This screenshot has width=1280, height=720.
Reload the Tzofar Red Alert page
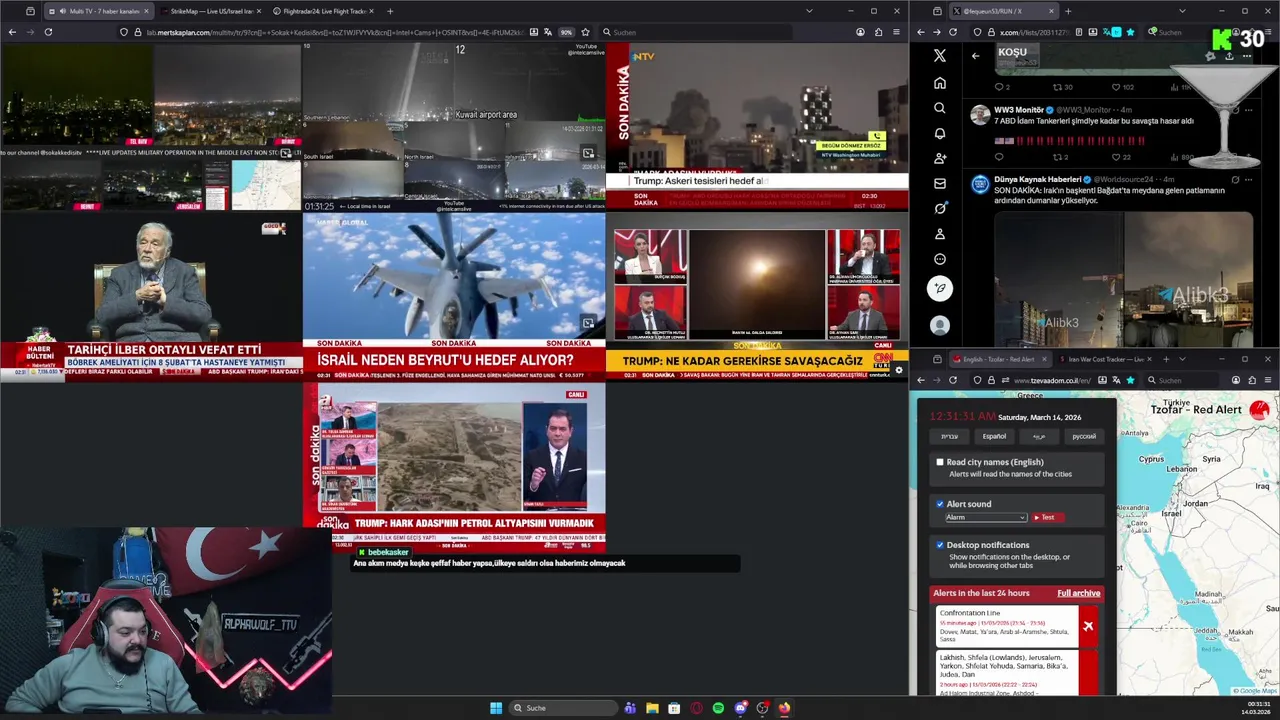tap(952, 380)
